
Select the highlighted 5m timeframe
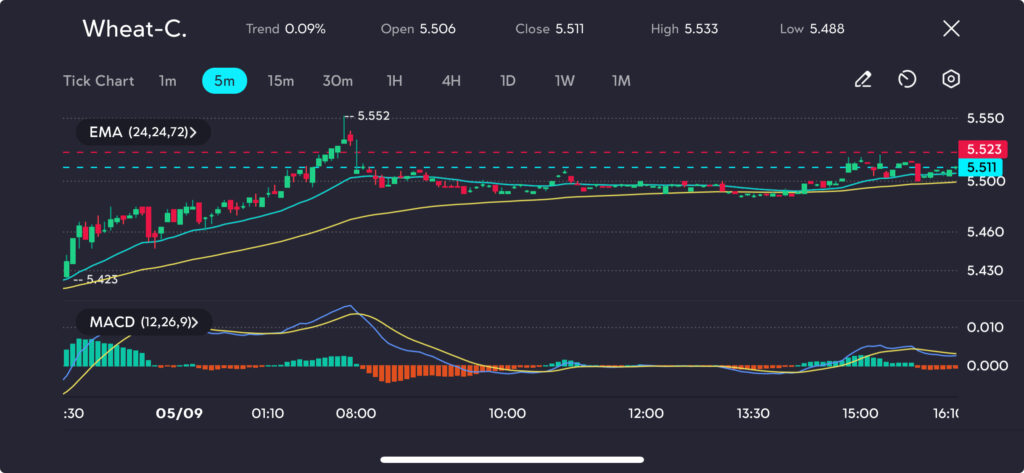[224, 81]
